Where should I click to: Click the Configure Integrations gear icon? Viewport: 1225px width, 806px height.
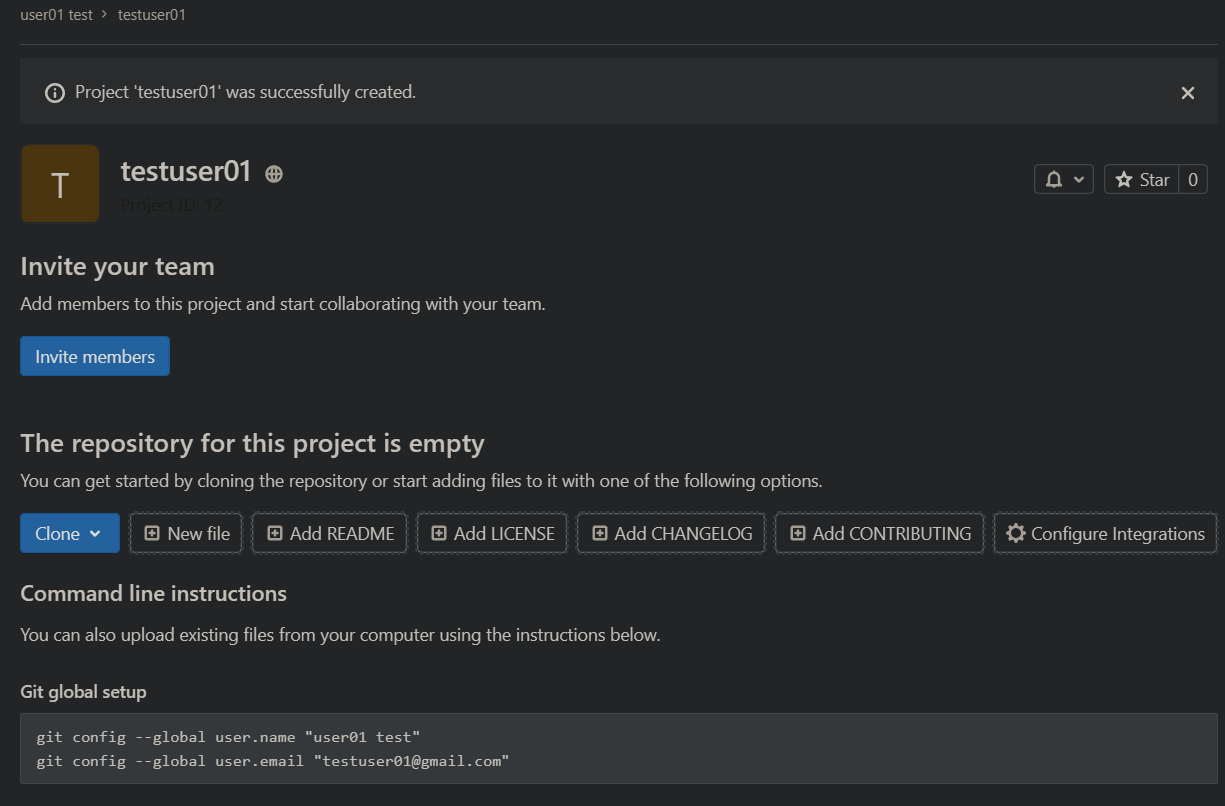pos(1016,534)
